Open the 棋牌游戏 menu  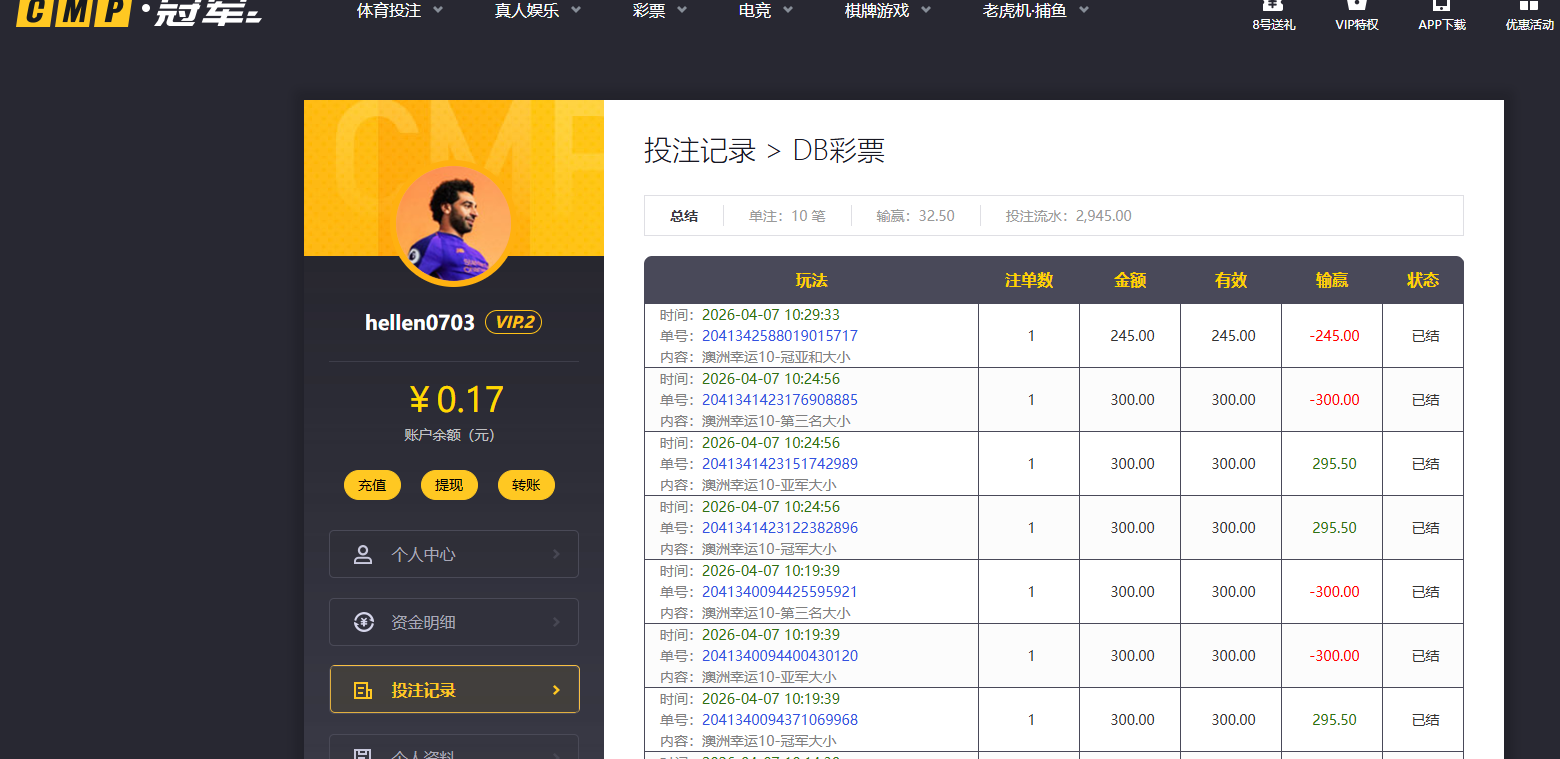click(x=887, y=11)
